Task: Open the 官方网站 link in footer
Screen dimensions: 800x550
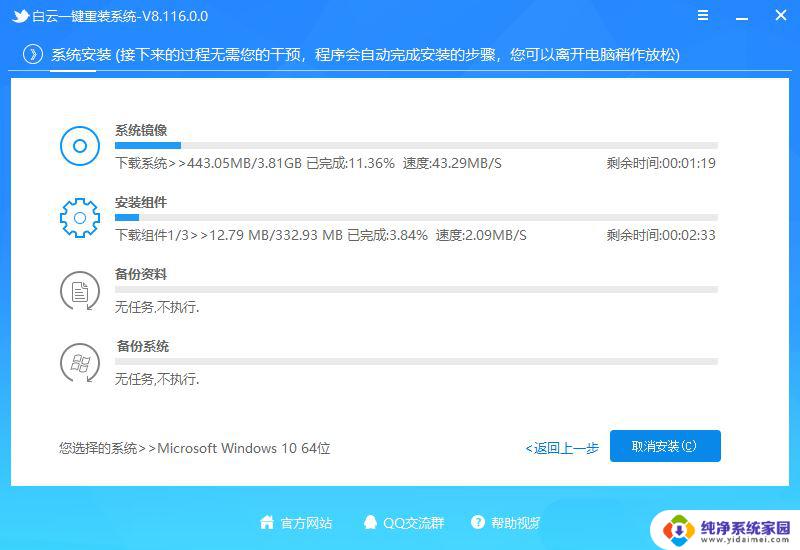Action: [306, 522]
